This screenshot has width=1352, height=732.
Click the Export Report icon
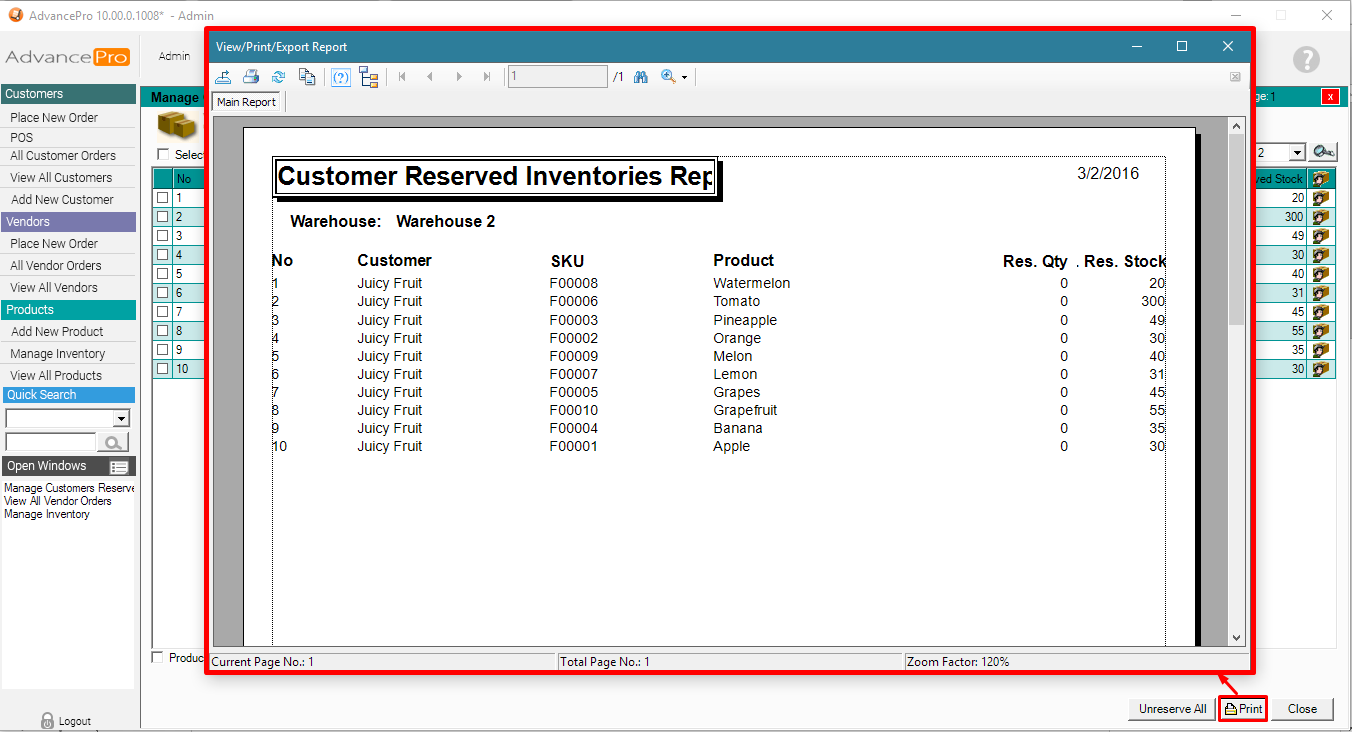pyautogui.click(x=224, y=77)
